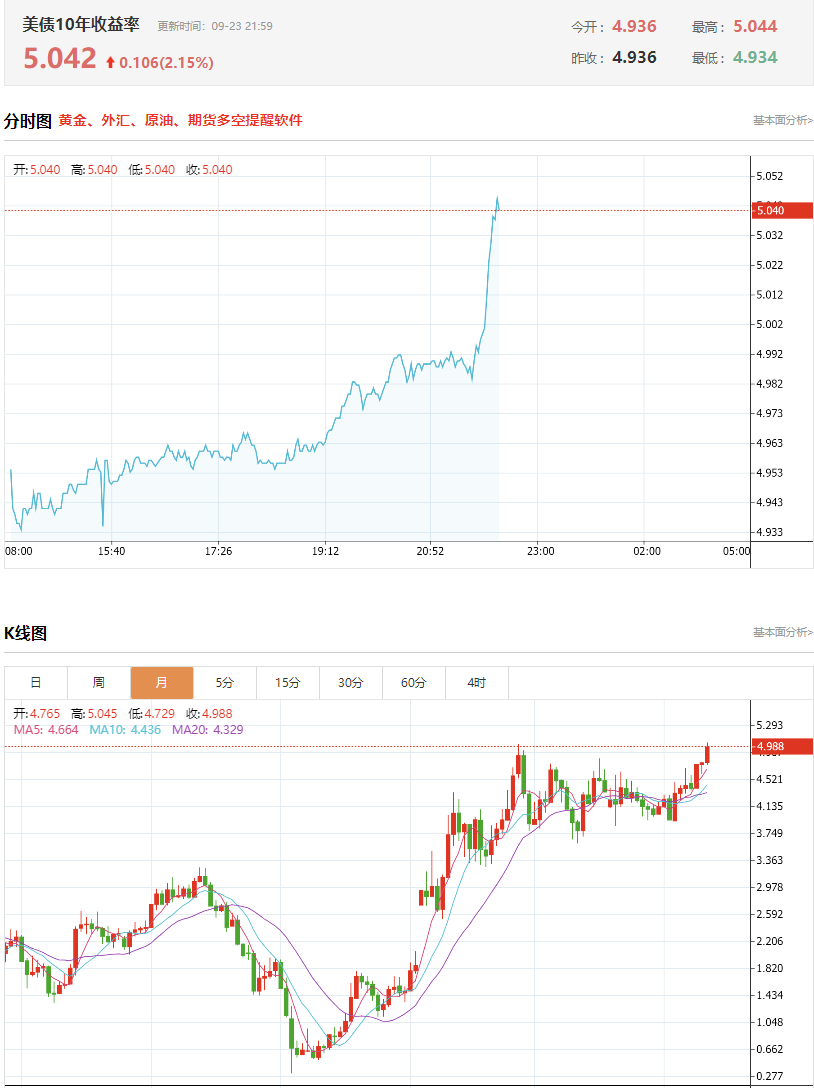Click the MA20 indicator label

point(207,730)
